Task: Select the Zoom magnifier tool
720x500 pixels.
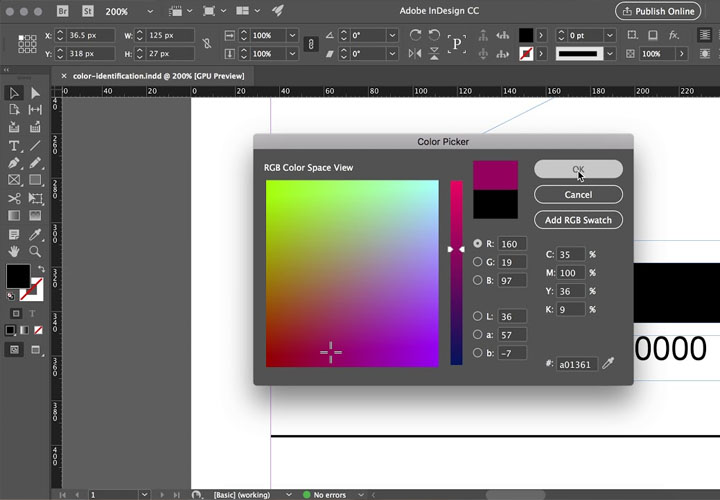Action: pyautogui.click(x=35, y=251)
